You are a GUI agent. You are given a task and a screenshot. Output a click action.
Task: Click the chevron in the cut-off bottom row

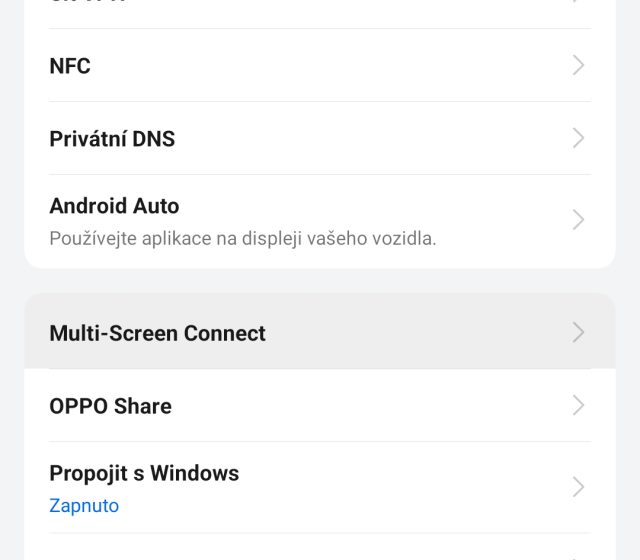(x=578, y=554)
